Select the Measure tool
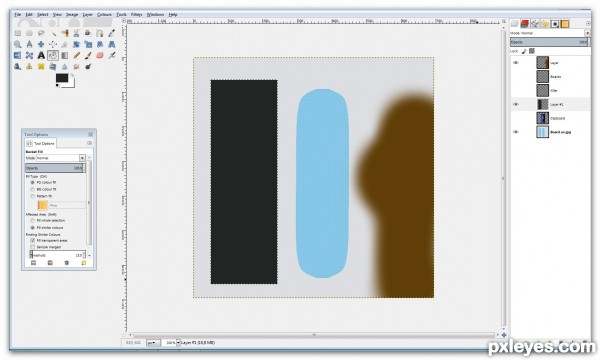This screenshot has width=600, height=360. [29, 44]
